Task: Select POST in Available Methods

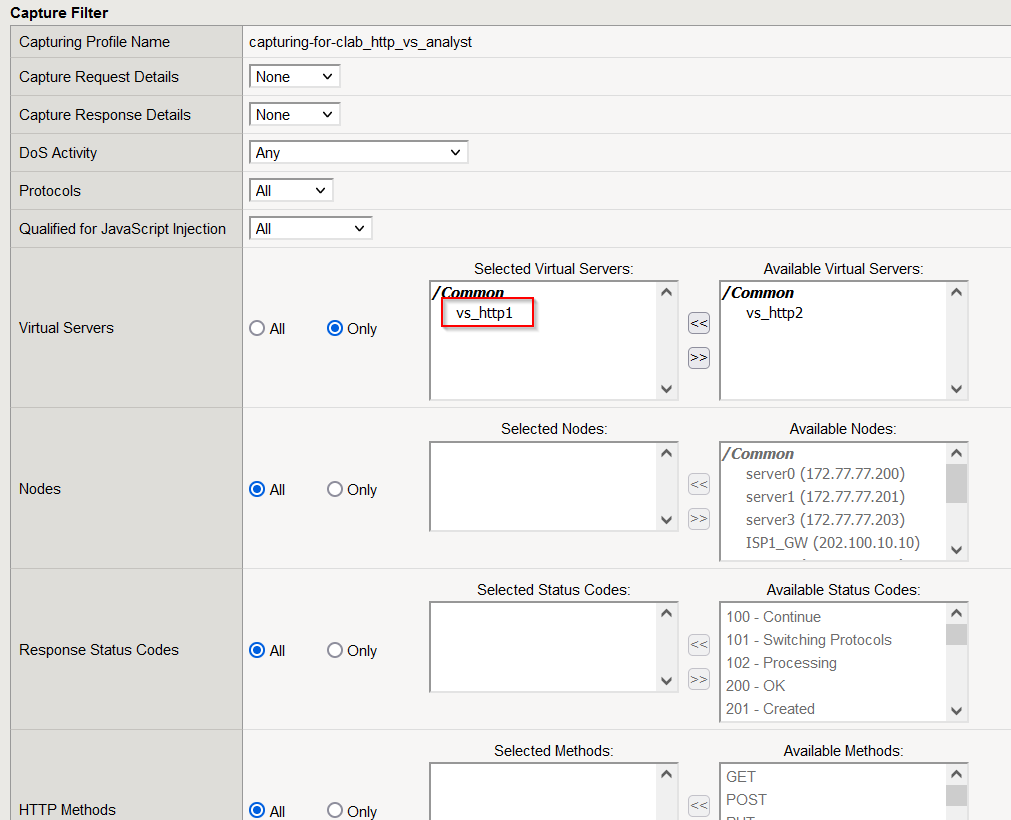Action: [x=746, y=800]
